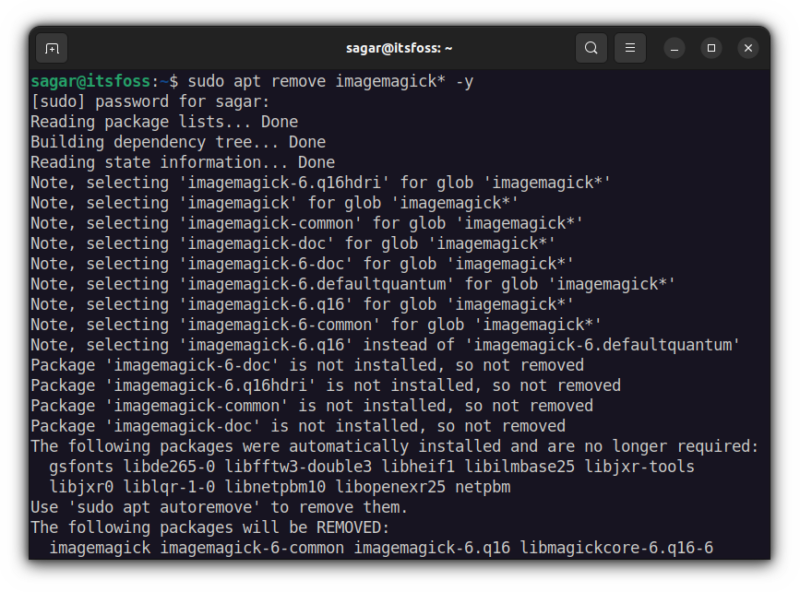This screenshot has height=592, width=800.
Task: Open the search icon in the header bar
Action: 591,48
